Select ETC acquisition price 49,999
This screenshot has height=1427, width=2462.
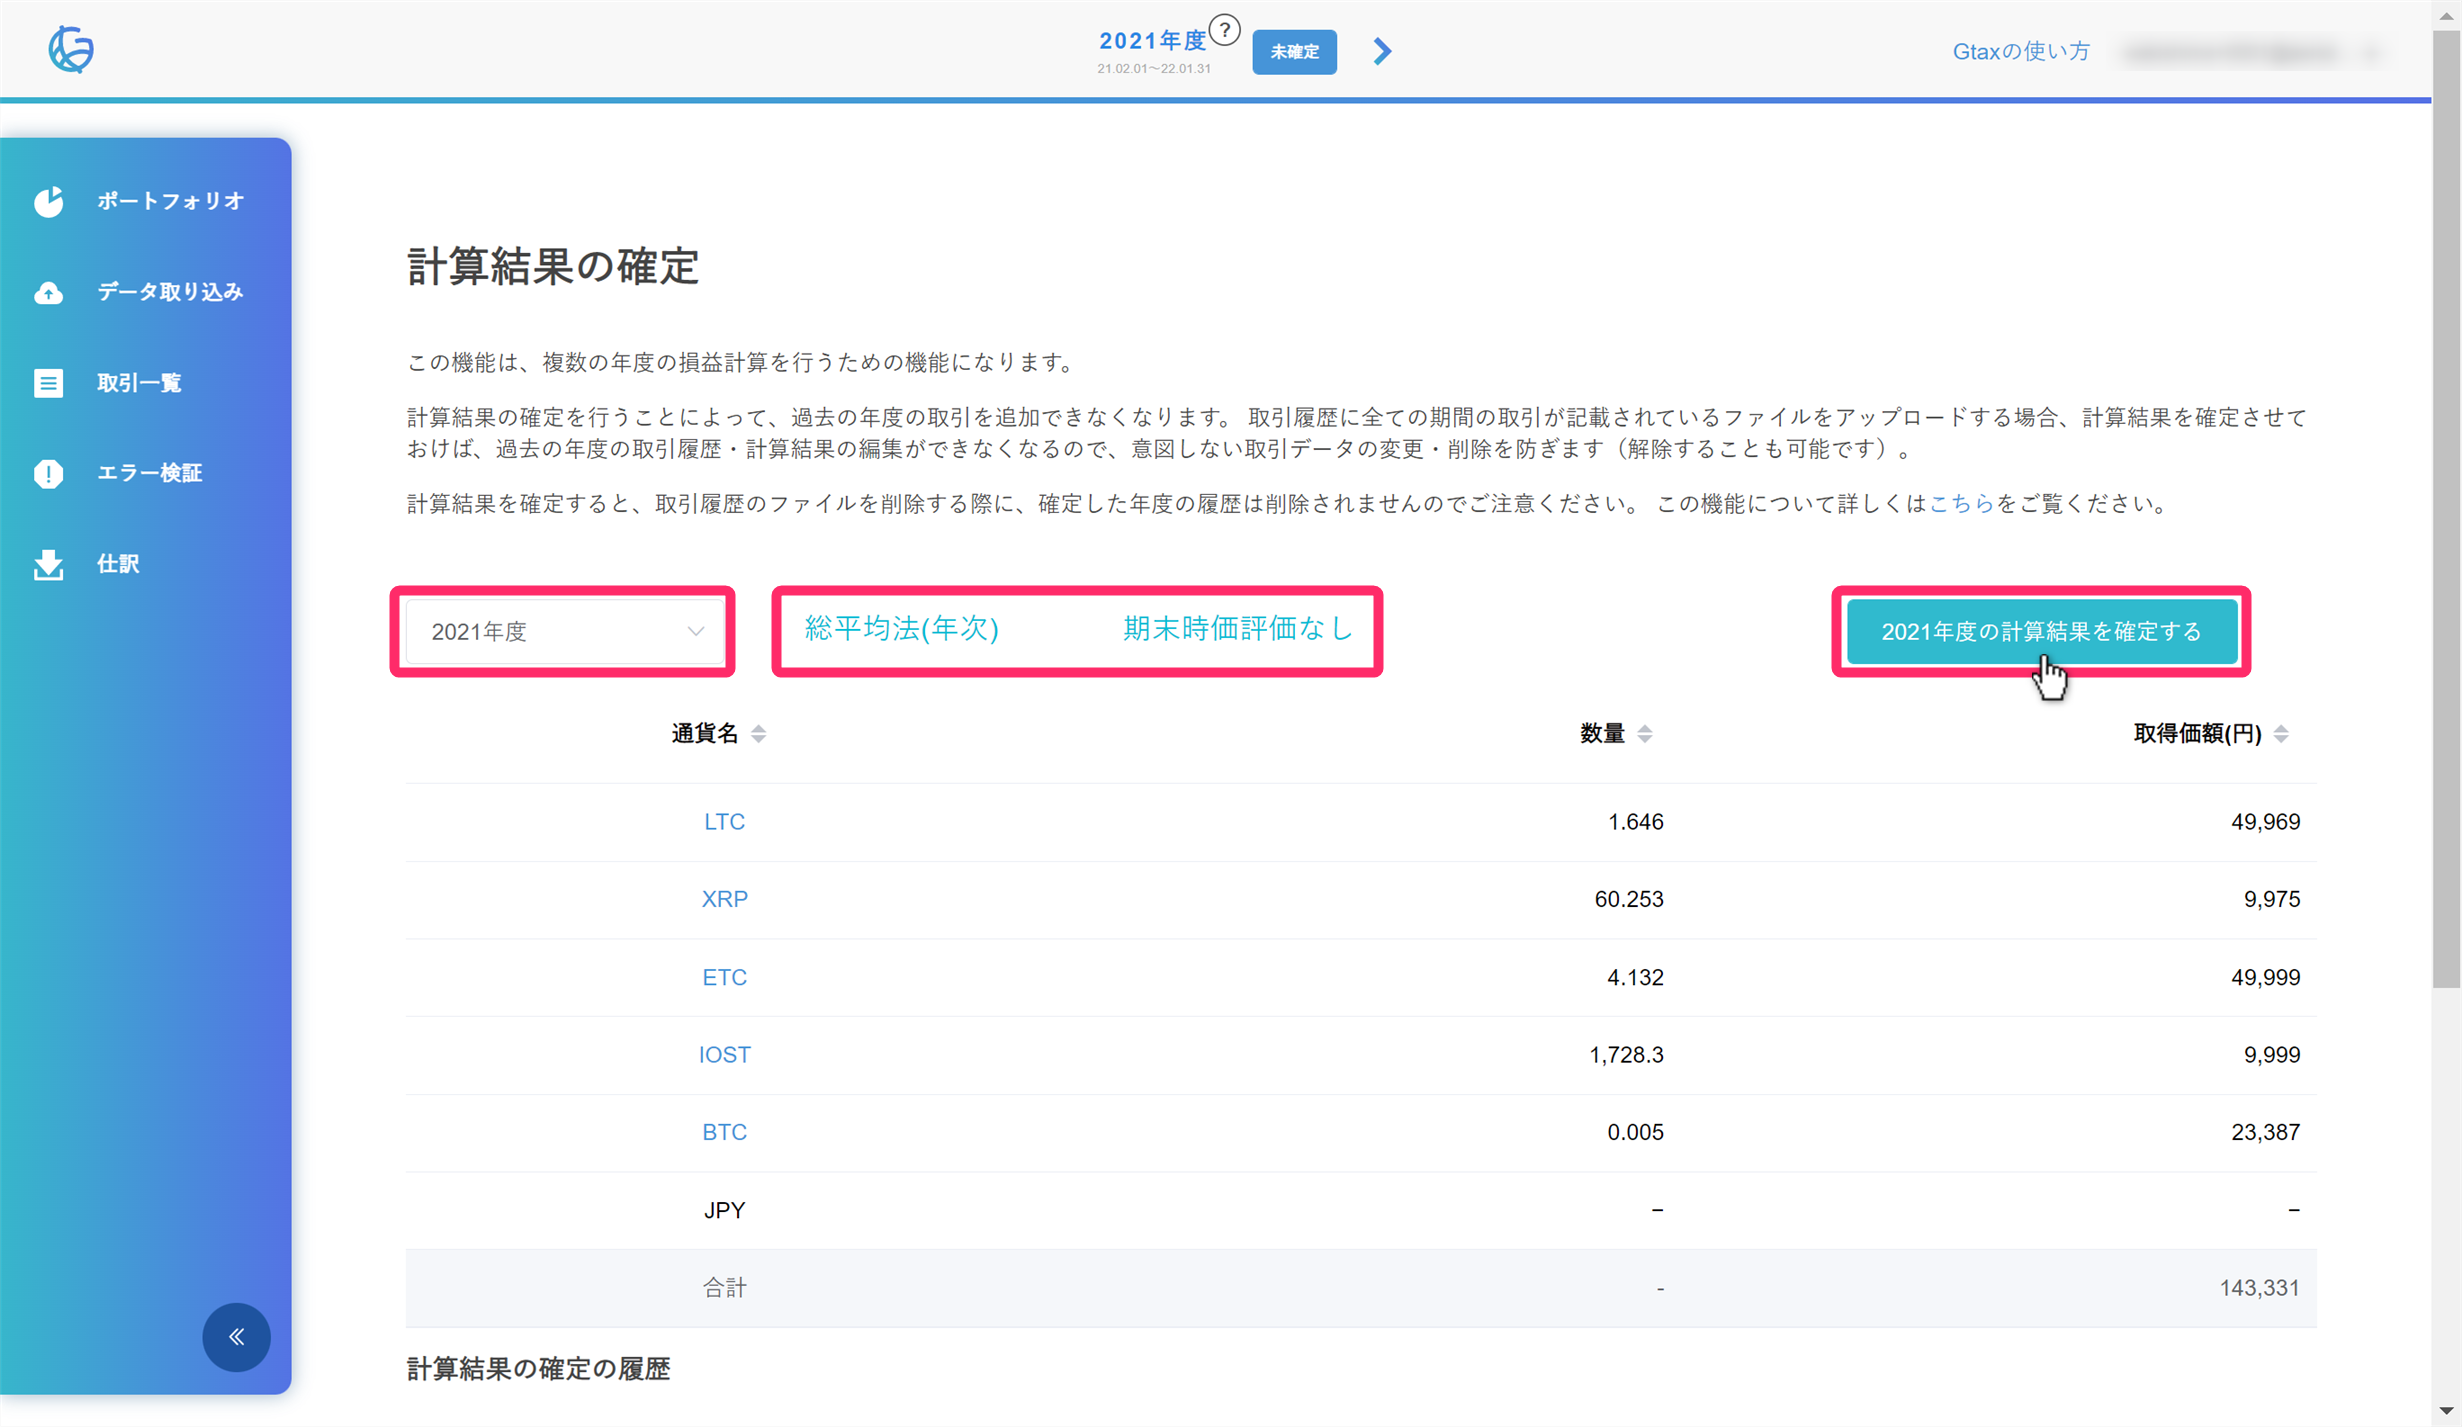tap(2265, 977)
